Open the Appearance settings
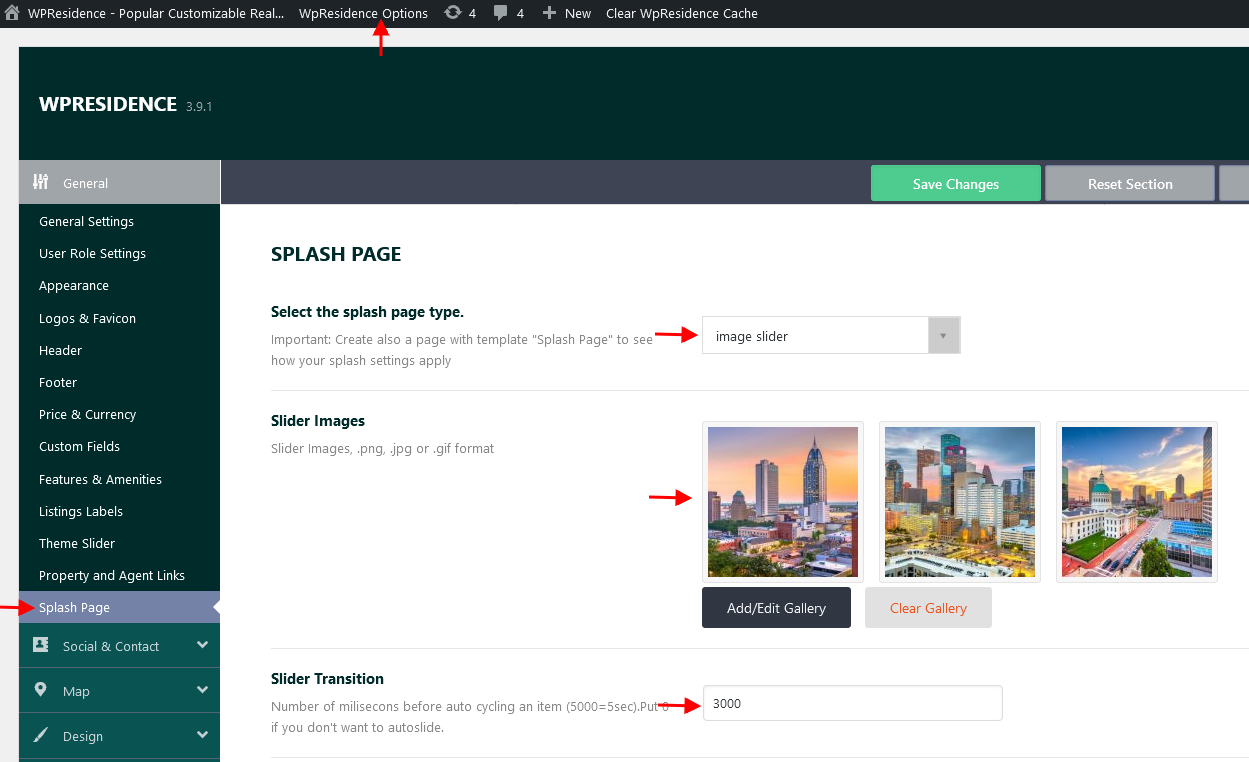 [x=74, y=285]
